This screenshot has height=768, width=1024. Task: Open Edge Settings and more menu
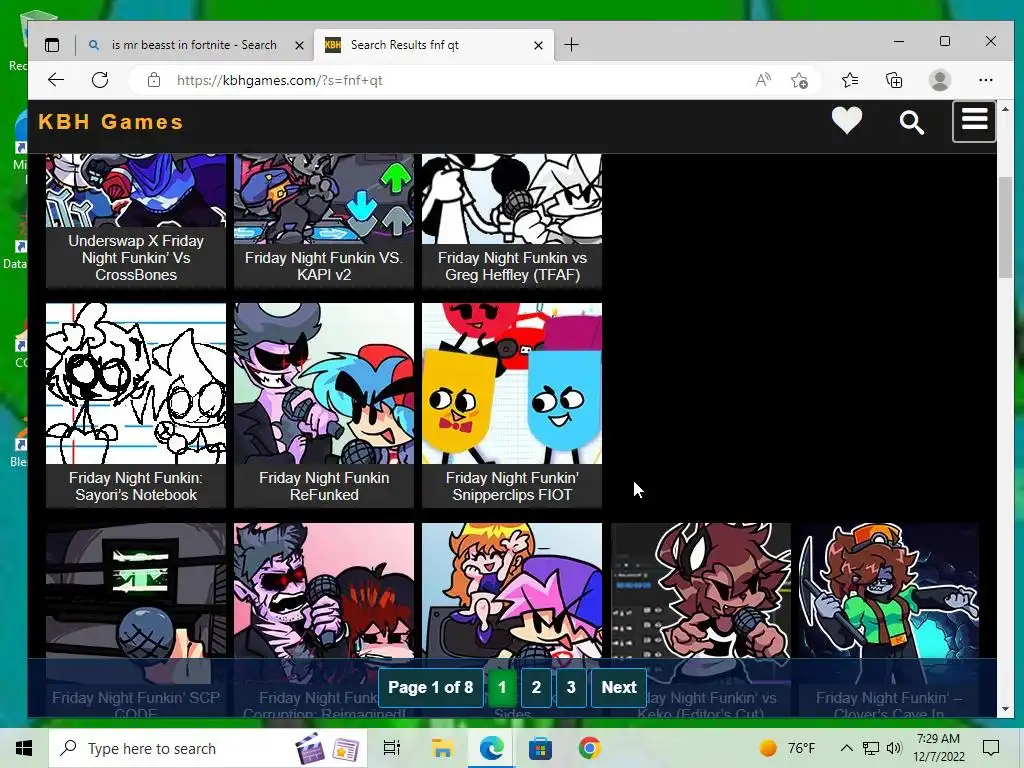(985, 80)
